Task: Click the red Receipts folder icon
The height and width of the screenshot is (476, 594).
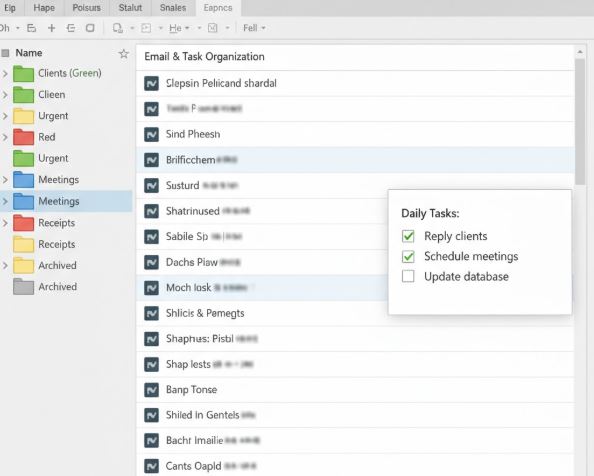Action: [23, 223]
